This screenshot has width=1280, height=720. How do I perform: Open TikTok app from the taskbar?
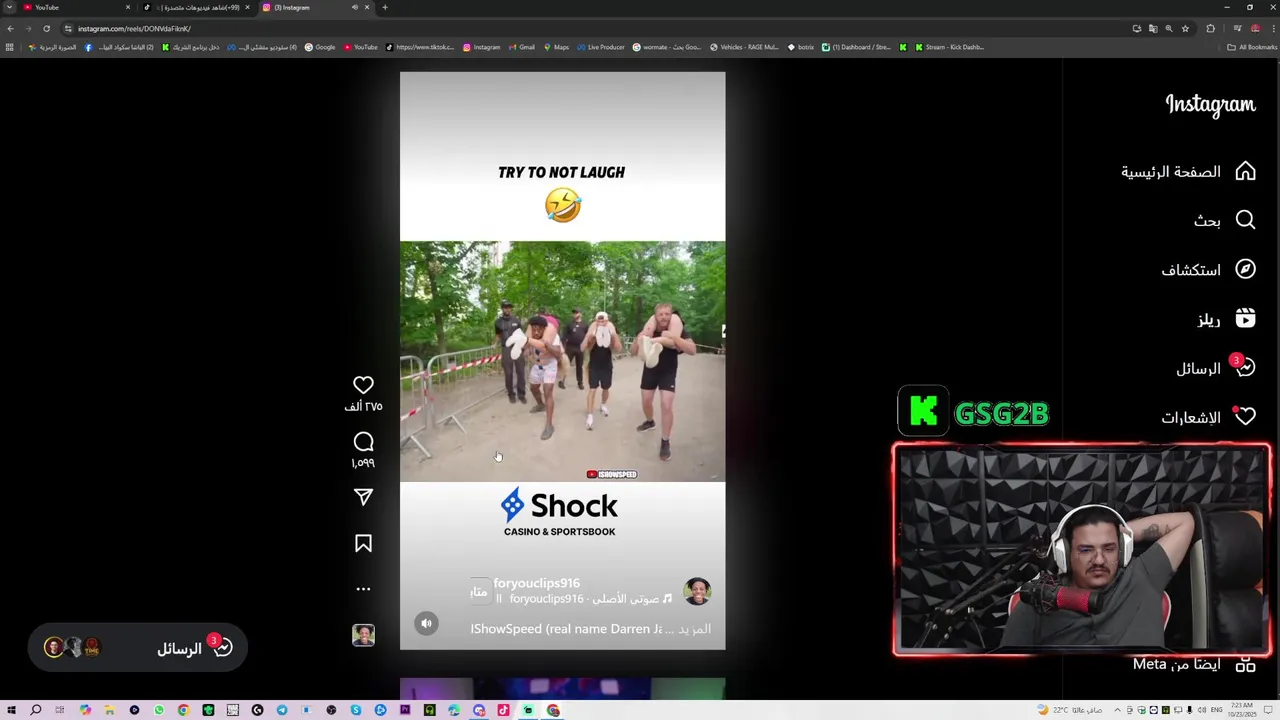[x=503, y=710]
